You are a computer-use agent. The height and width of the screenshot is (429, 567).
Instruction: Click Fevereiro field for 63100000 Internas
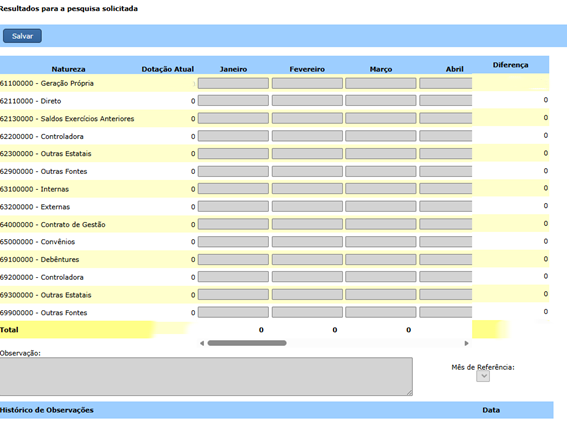307,189
